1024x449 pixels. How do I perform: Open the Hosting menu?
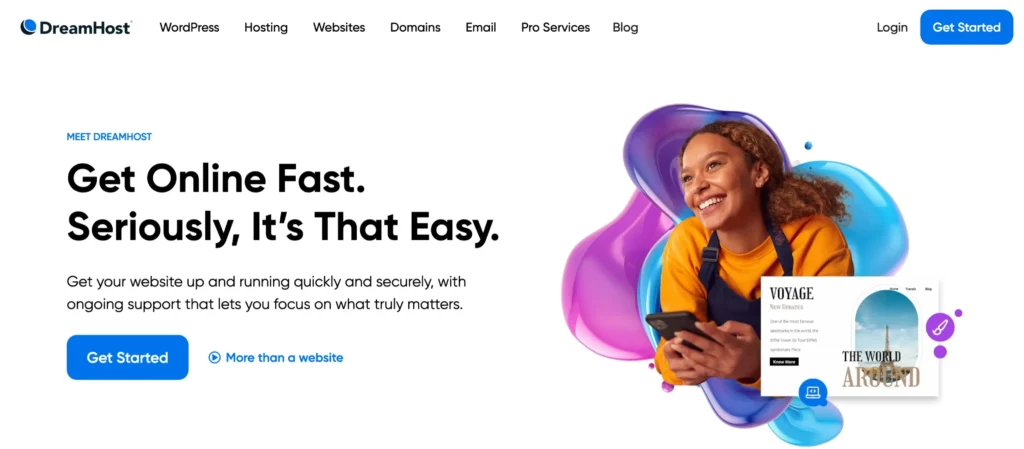coord(266,27)
